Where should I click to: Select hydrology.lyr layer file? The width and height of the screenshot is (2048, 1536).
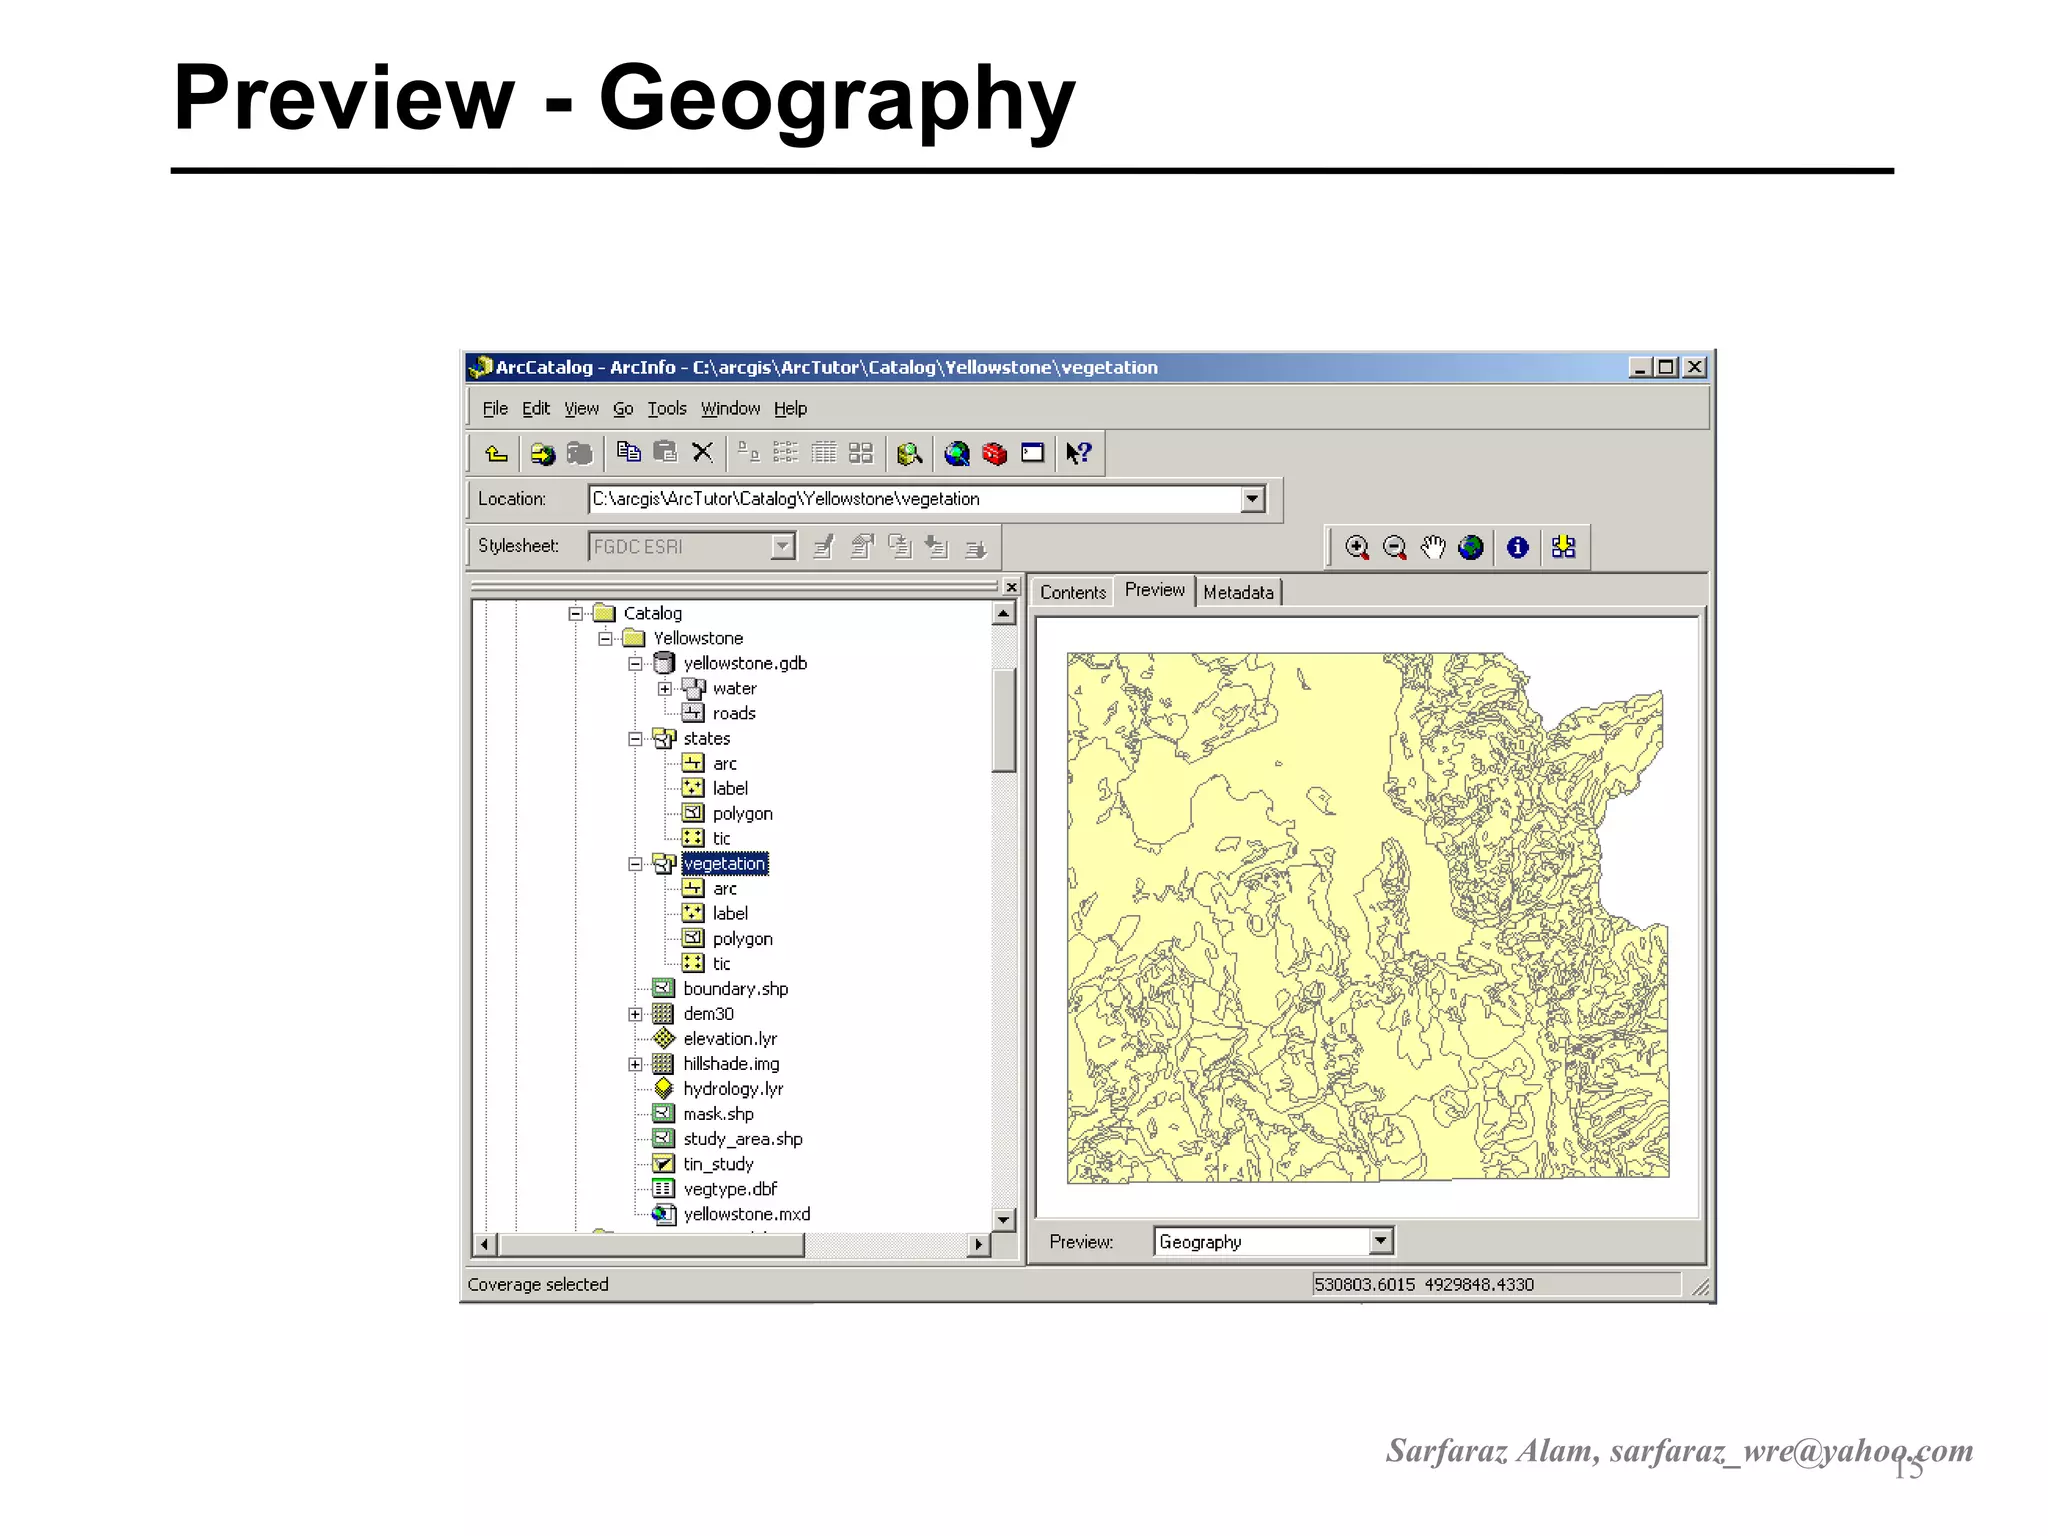[733, 1089]
